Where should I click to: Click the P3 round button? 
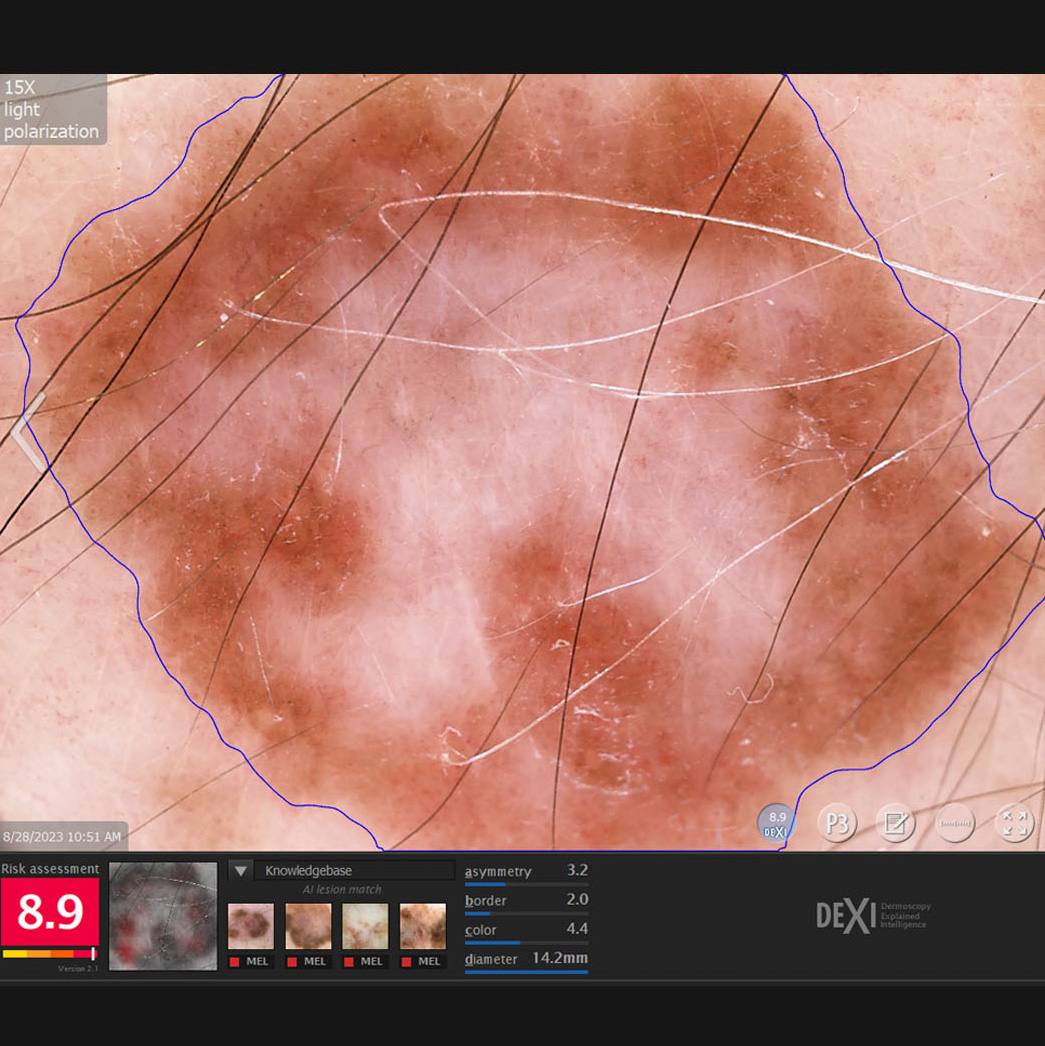[837, 823]
